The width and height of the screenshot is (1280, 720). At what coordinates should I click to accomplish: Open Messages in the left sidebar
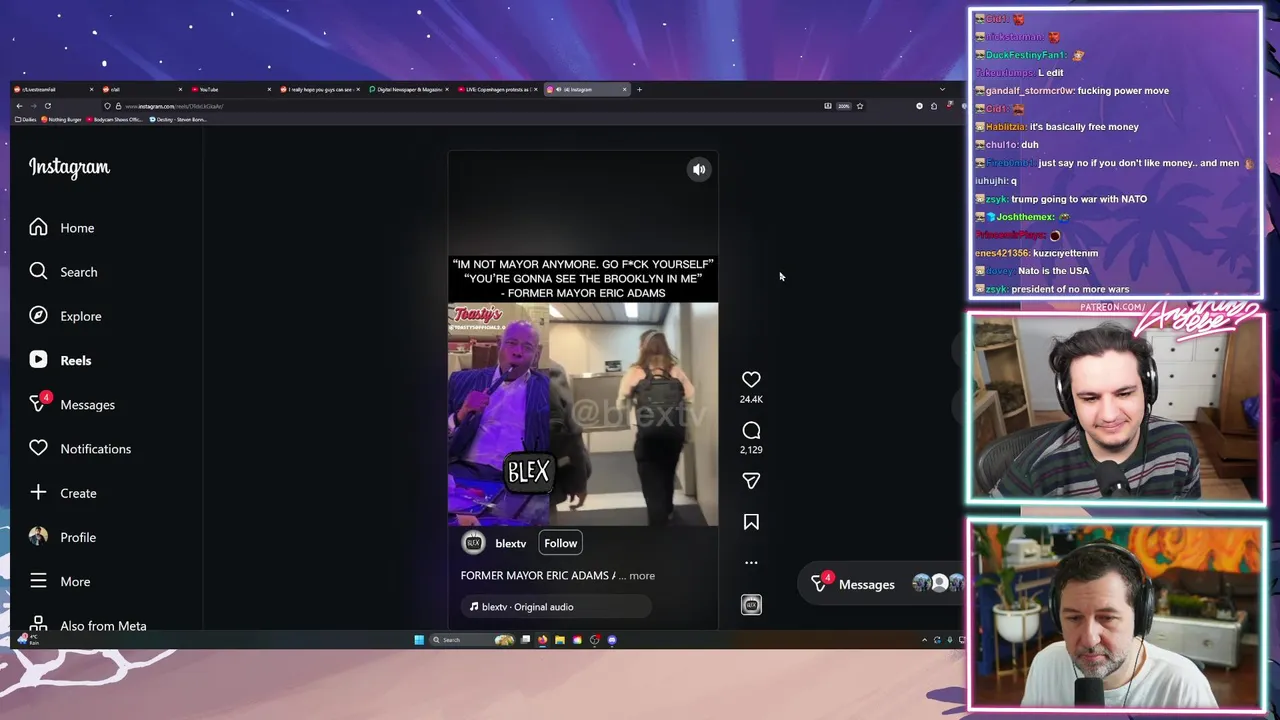[x=72, y=404]
